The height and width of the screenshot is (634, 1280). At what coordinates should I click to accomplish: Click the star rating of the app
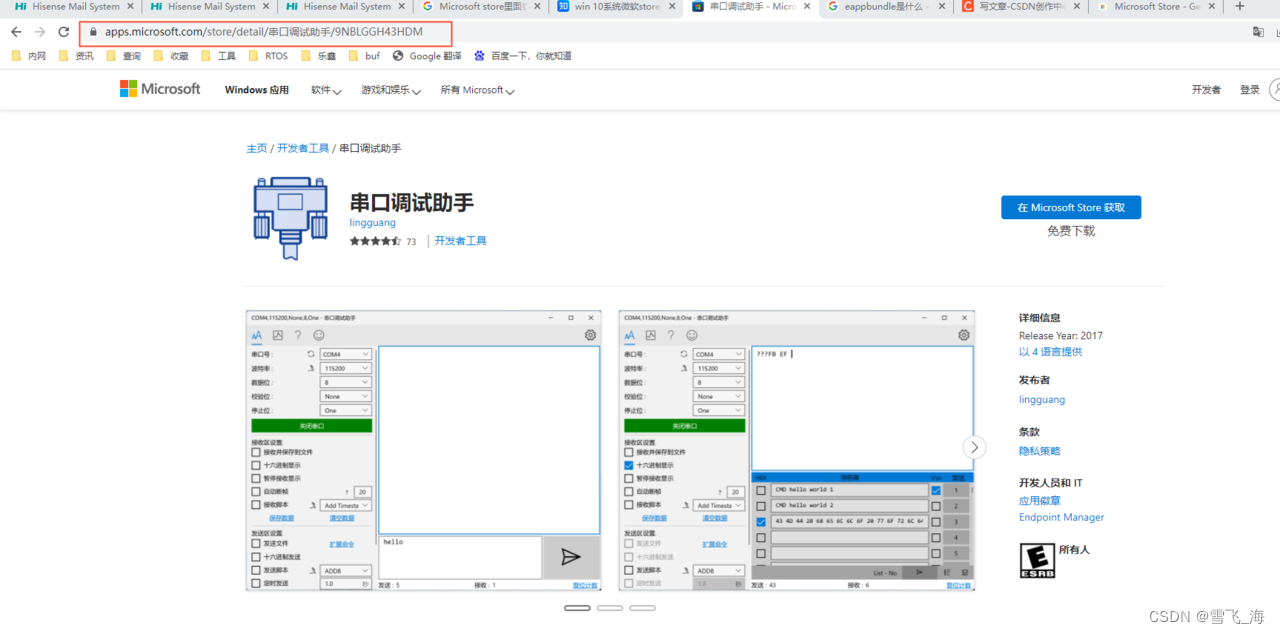click(x=375, y=241)
